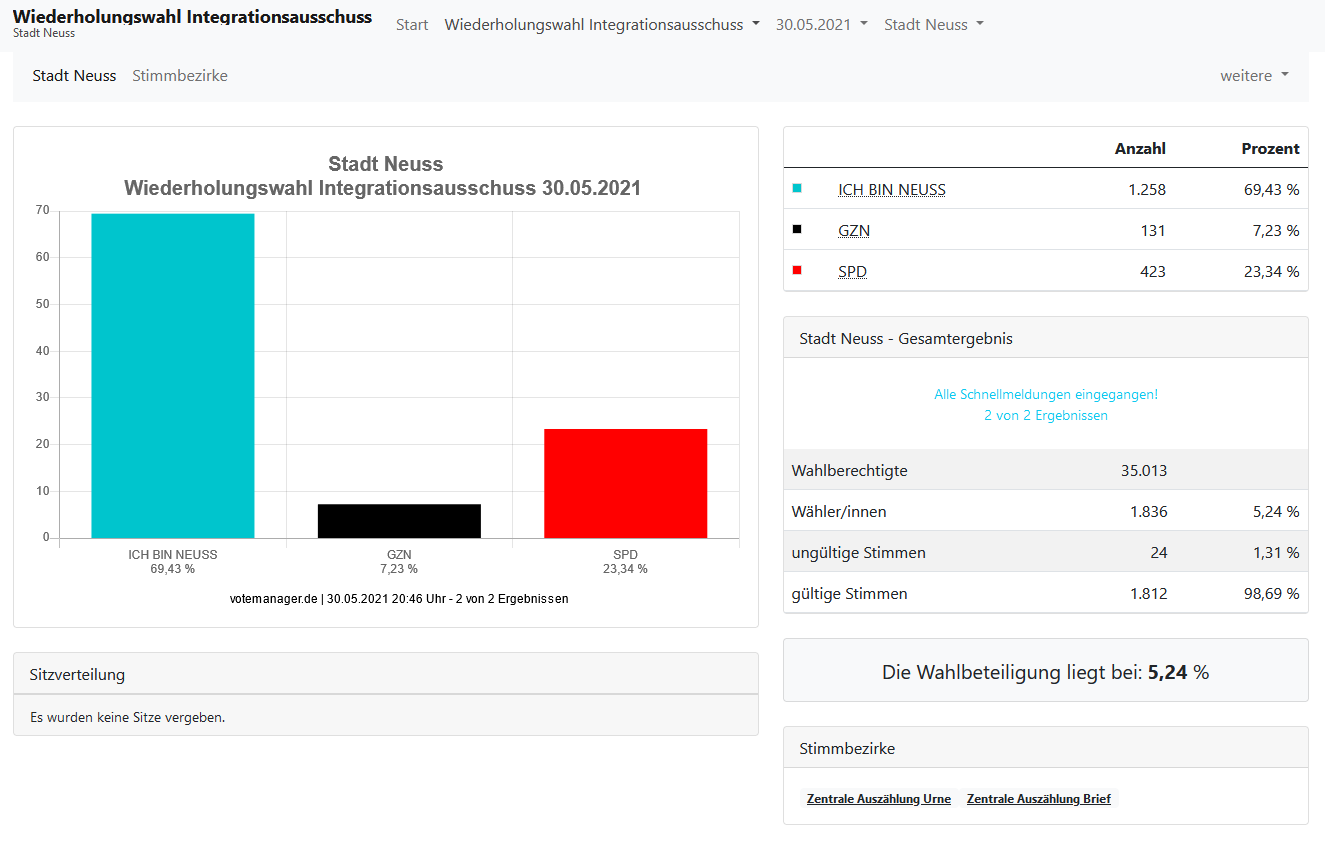Open the weitere dropdown menu
This screenshot has width=1325, height=855.
coord(1254,75)
